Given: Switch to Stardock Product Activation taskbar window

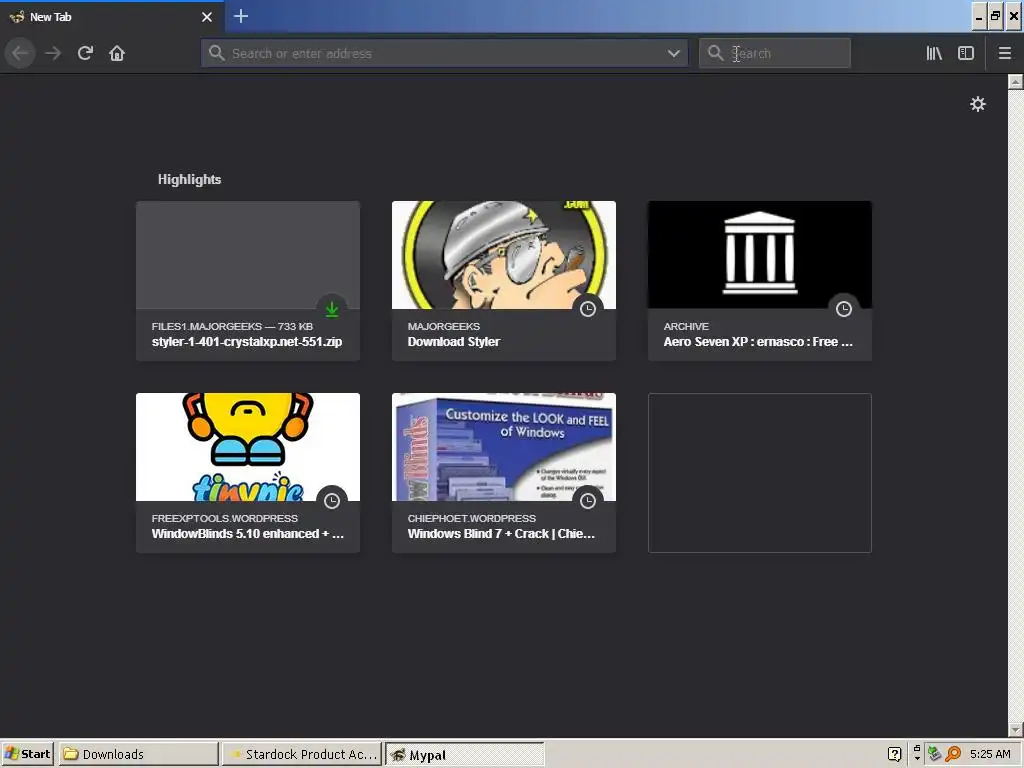Looking at the screenshot, I should point(302,754).
